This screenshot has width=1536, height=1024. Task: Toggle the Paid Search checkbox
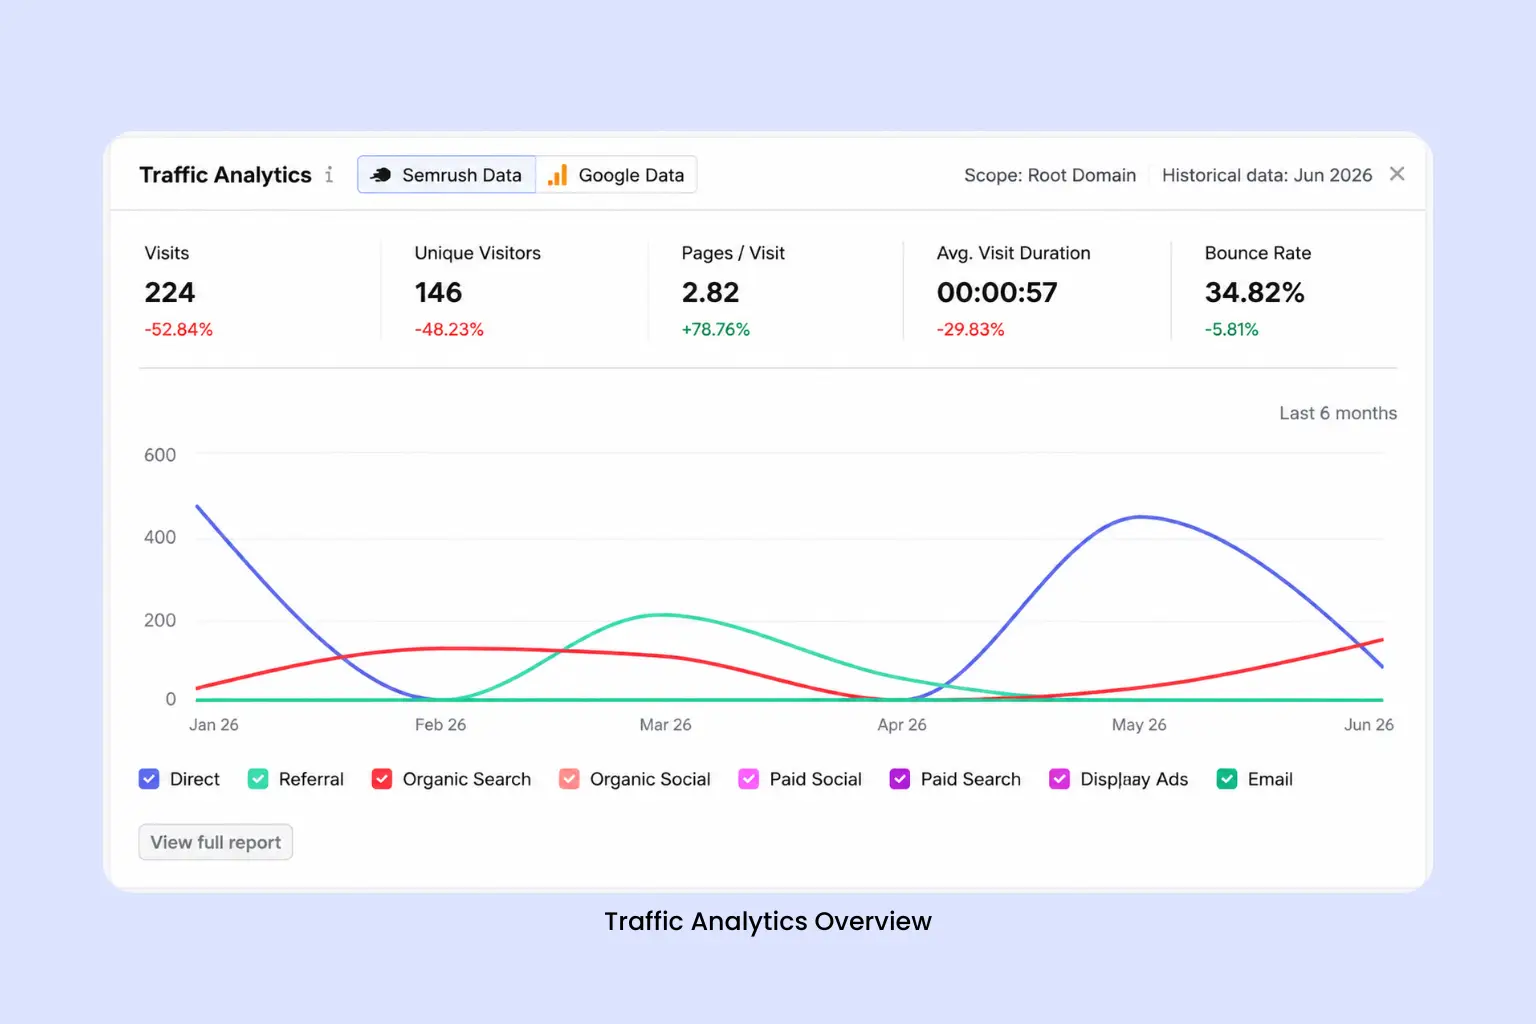click(900, 779)
